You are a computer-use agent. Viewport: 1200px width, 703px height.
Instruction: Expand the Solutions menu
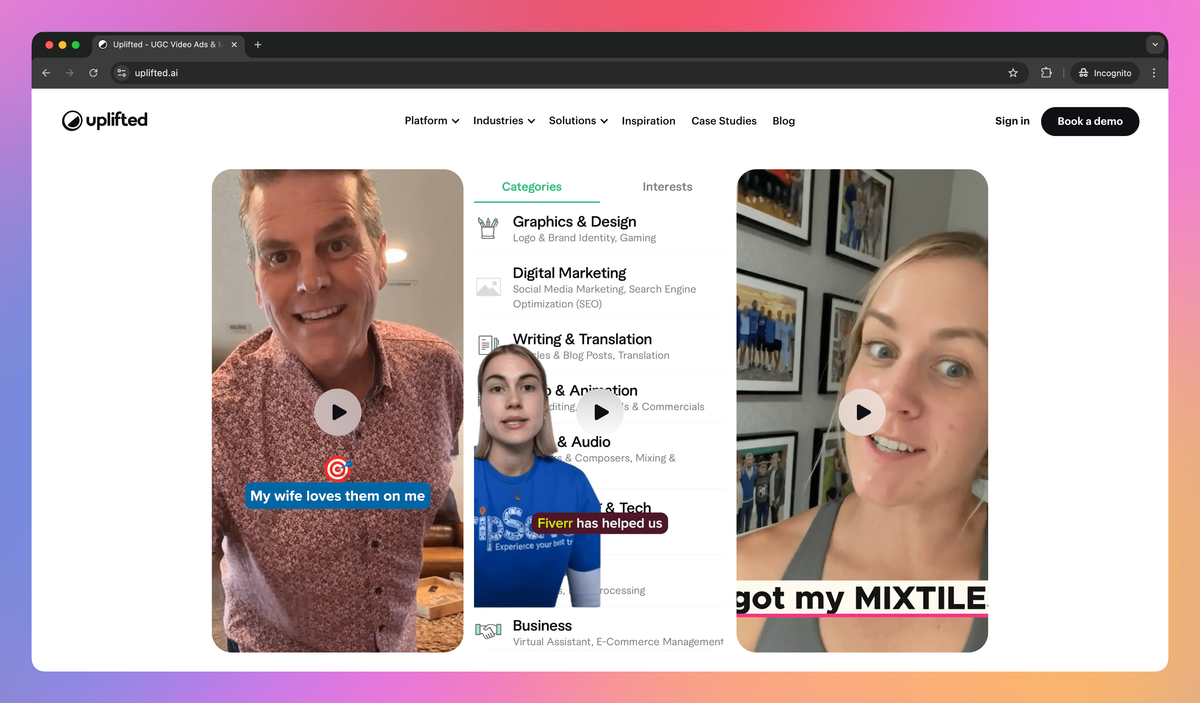pyautogui.click(x=578, y=121)
